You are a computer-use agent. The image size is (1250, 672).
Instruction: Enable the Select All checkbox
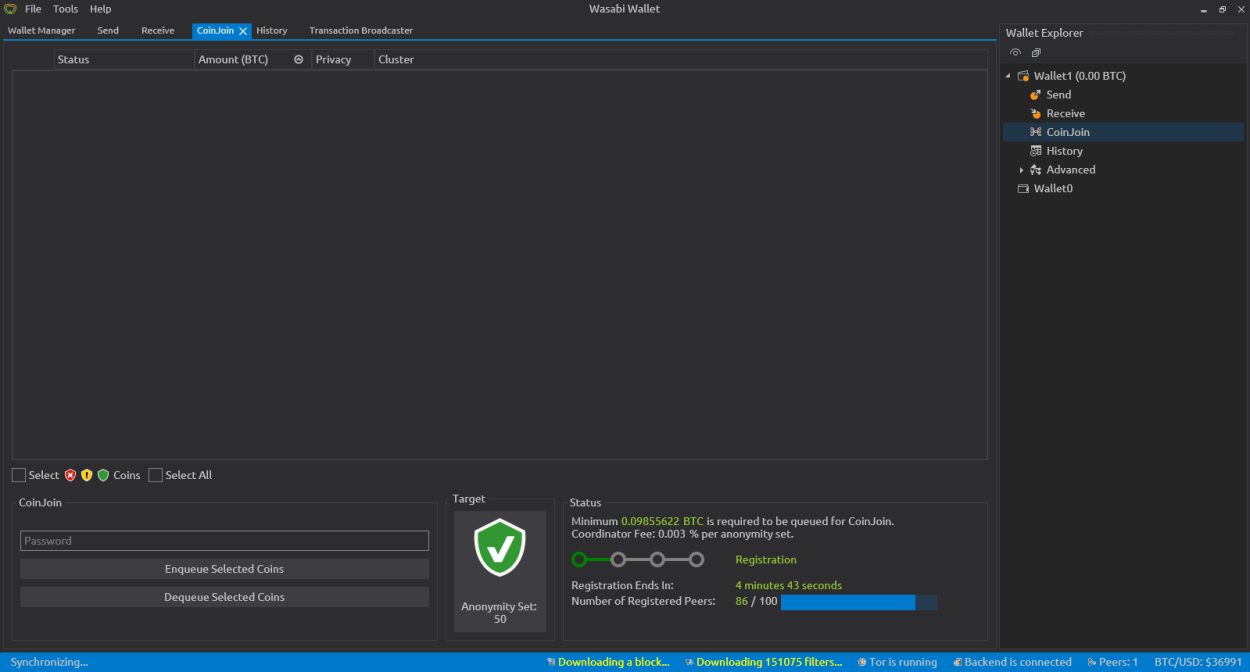(156, 476)
